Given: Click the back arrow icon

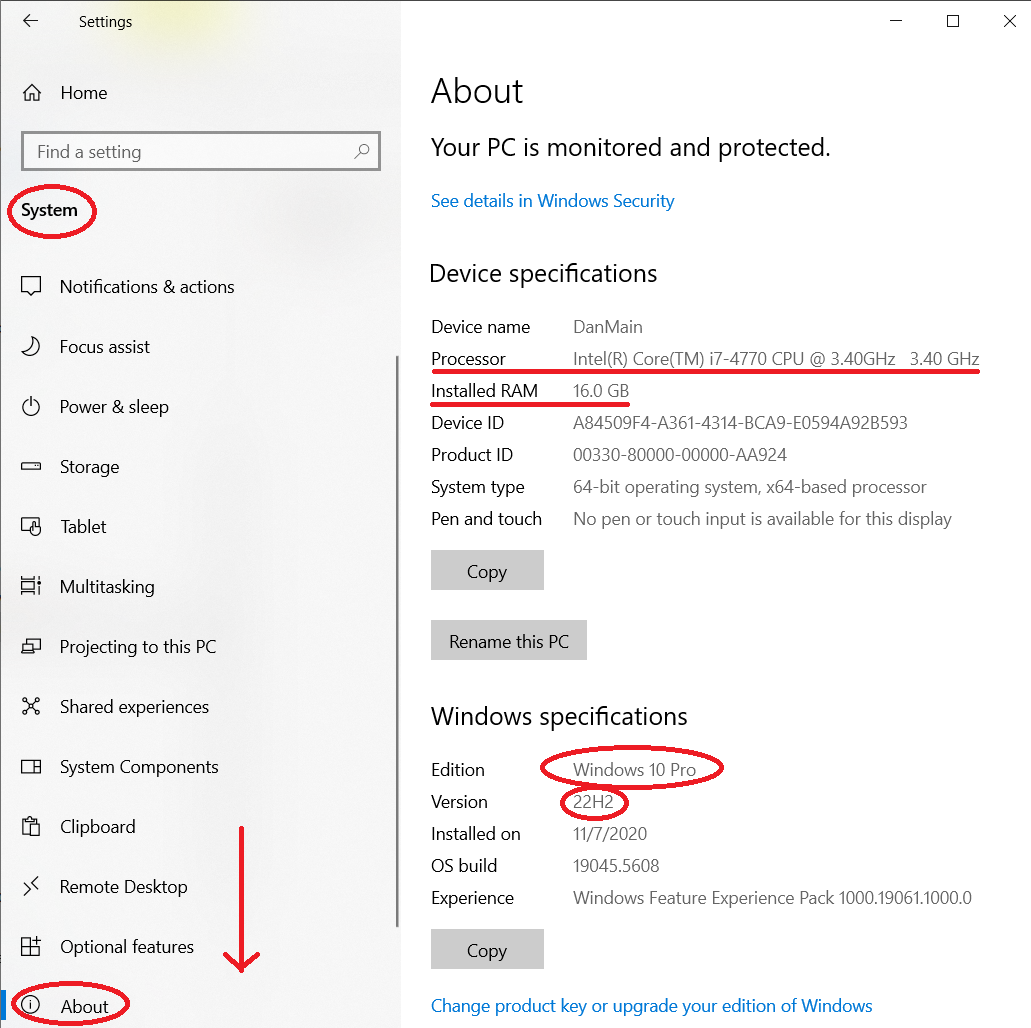Looking at the screenshot, I should pos(30,21).
